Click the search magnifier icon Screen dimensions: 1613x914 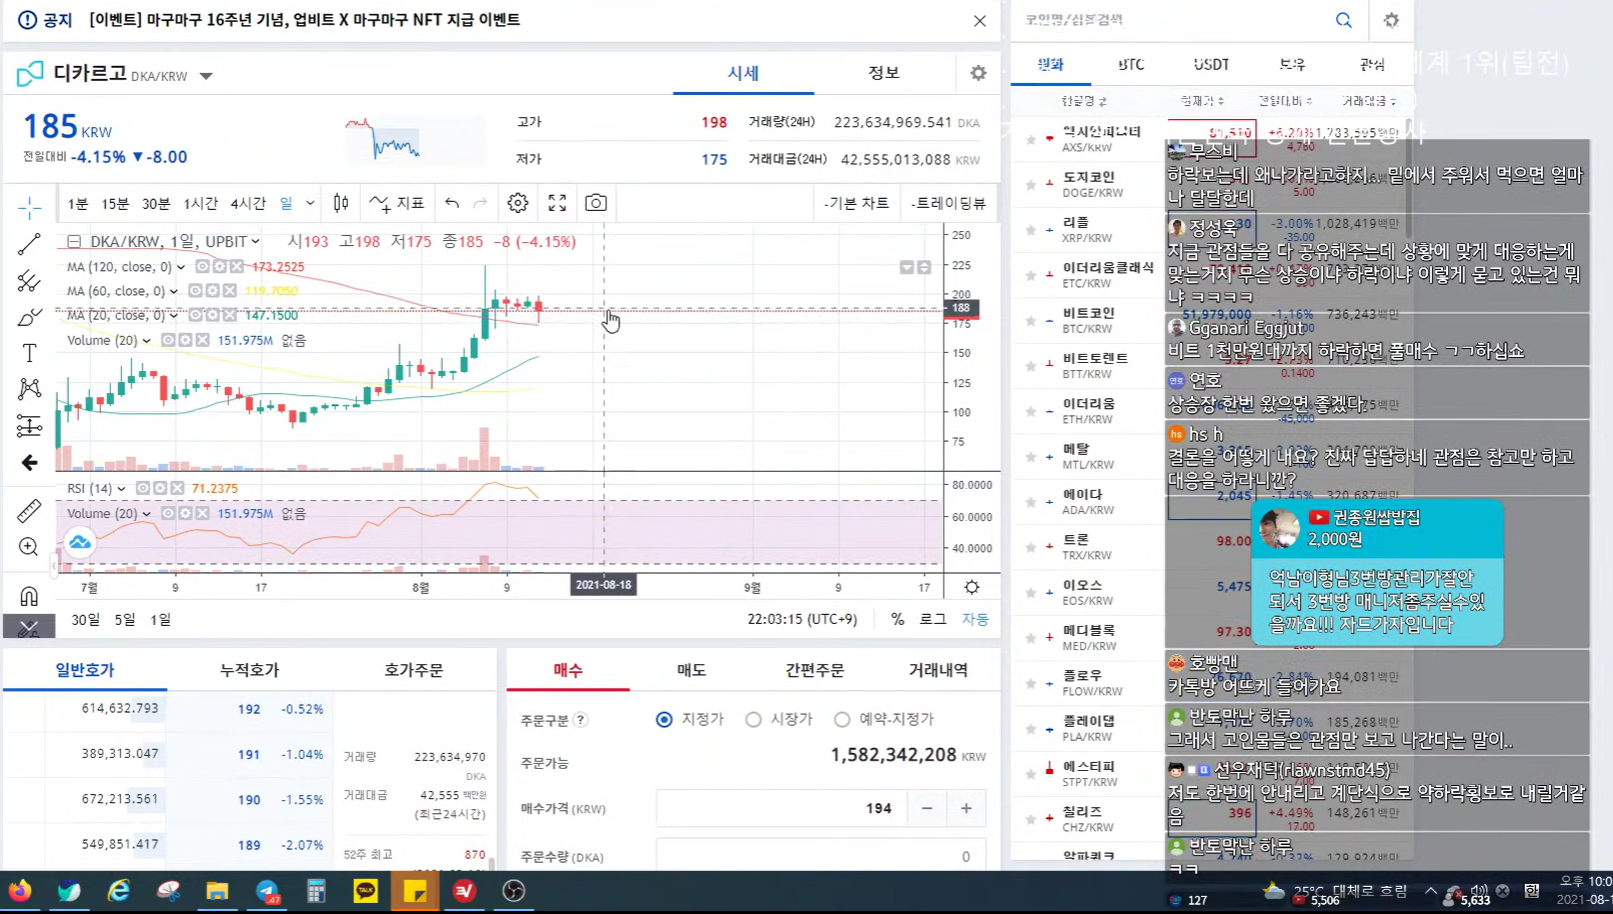[1344, 20]
